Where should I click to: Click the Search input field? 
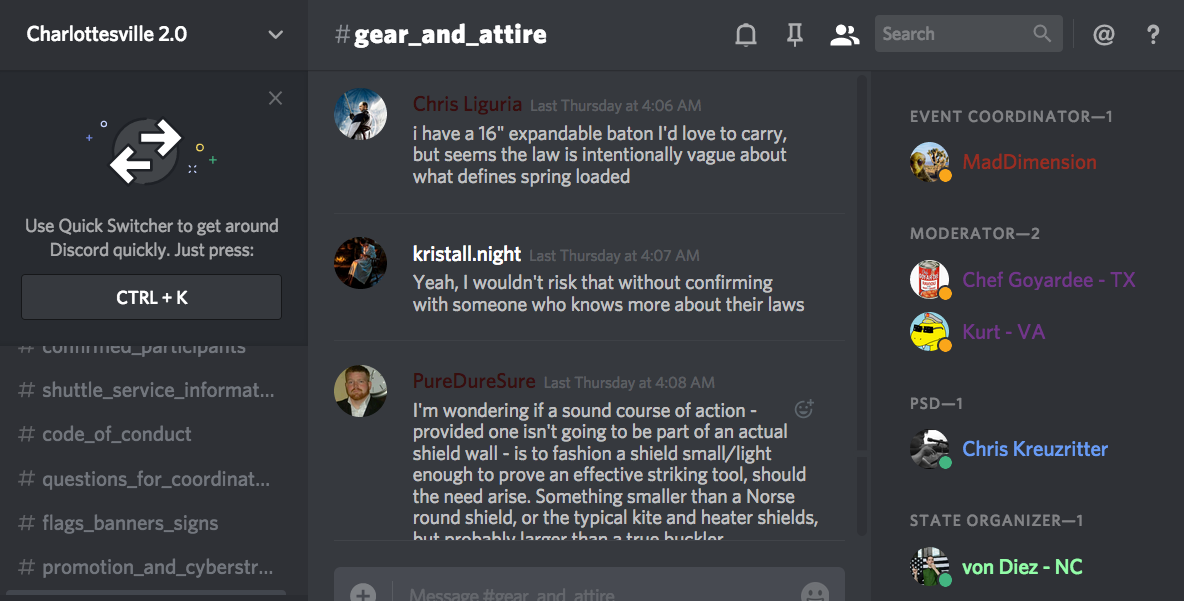pos(955,34)
